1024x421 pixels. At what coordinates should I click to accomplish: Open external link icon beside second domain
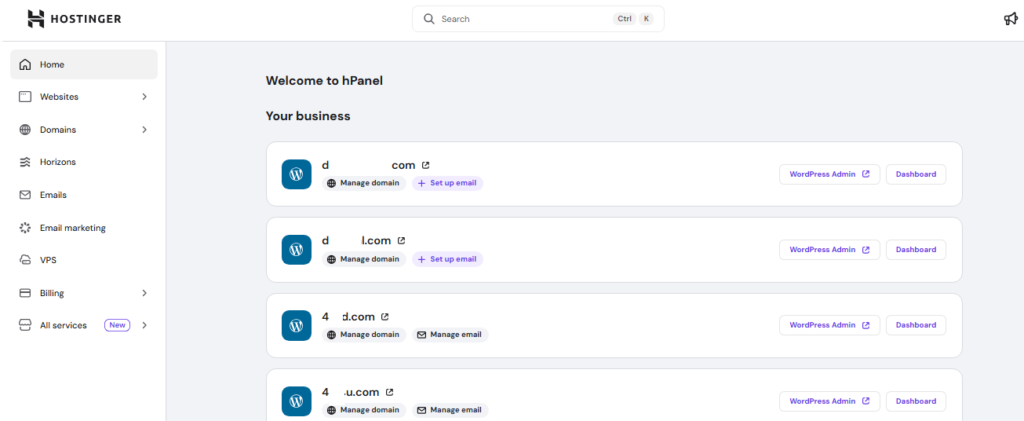[x=401, y=241]
